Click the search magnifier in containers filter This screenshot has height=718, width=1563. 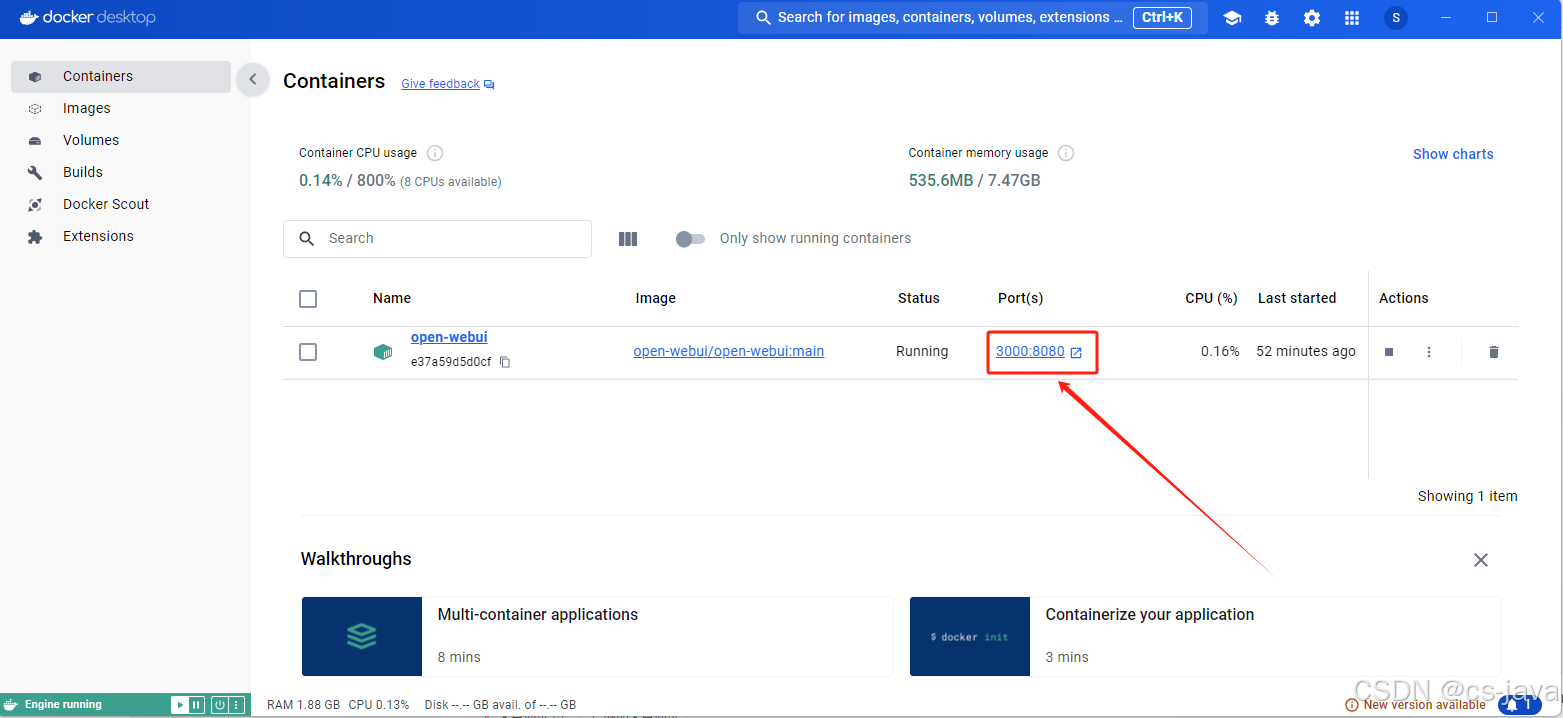(x=307, y=239)
